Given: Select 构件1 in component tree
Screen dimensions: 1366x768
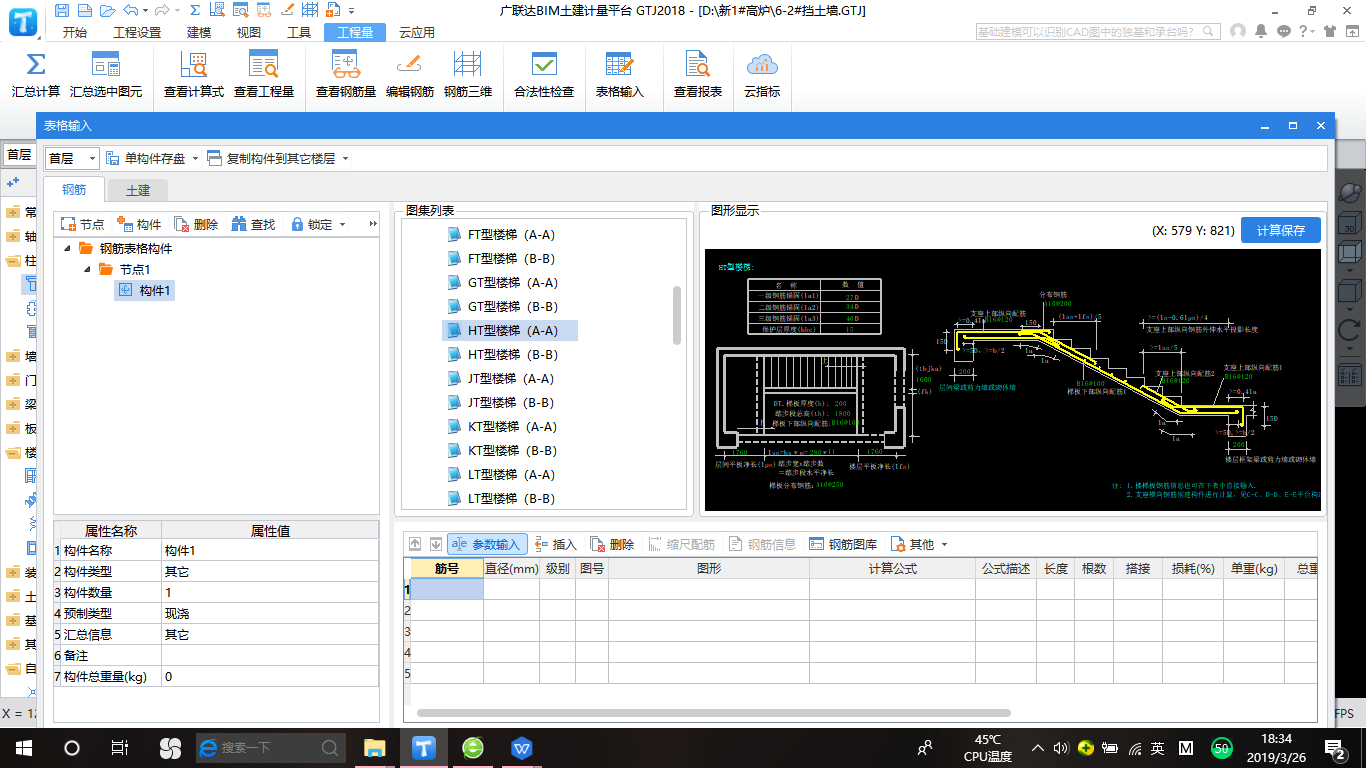Looking at the screenshot, I should [x=144, y=290].
